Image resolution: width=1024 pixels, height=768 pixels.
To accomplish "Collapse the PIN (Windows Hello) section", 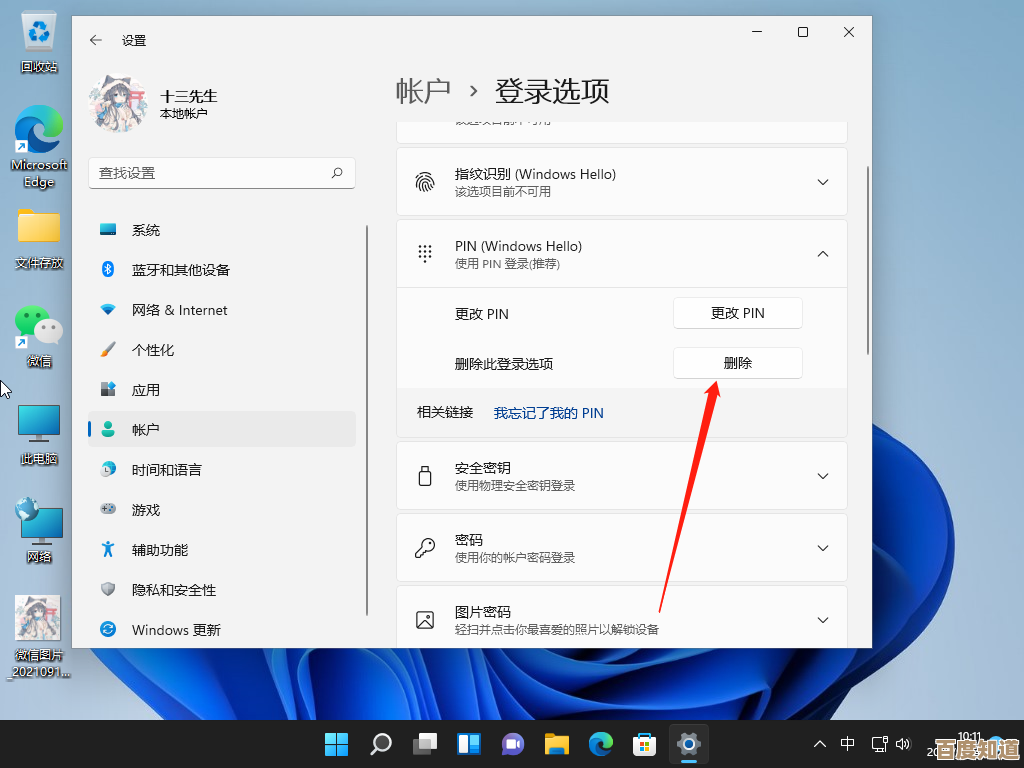I will click(x=822, y=254).
